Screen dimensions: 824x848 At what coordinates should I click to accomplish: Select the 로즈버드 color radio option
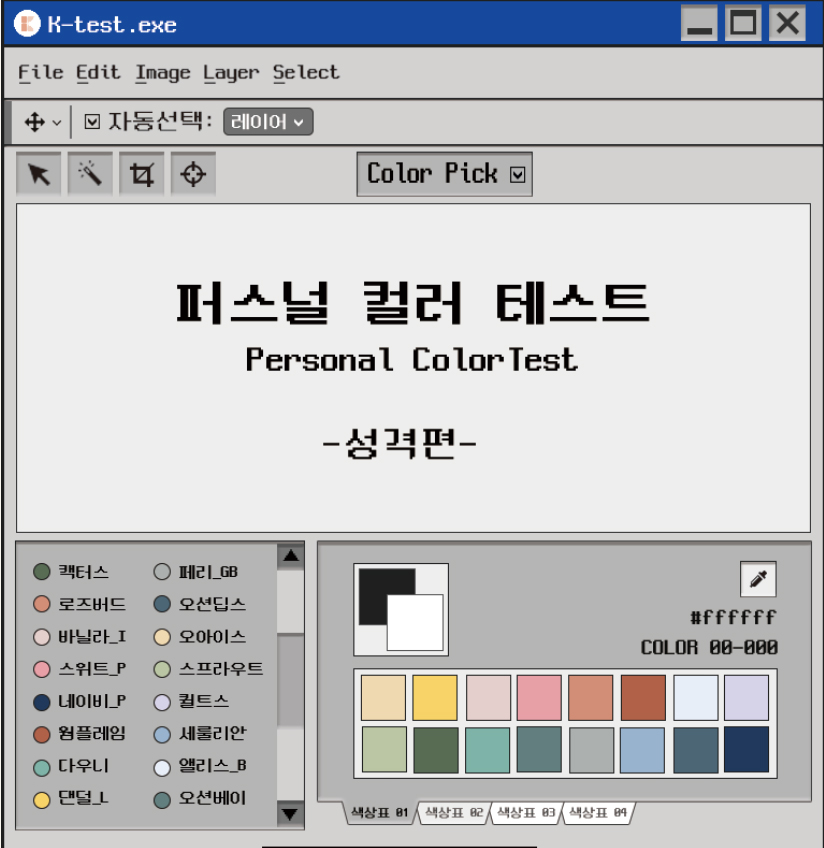(x=42, y=604)
